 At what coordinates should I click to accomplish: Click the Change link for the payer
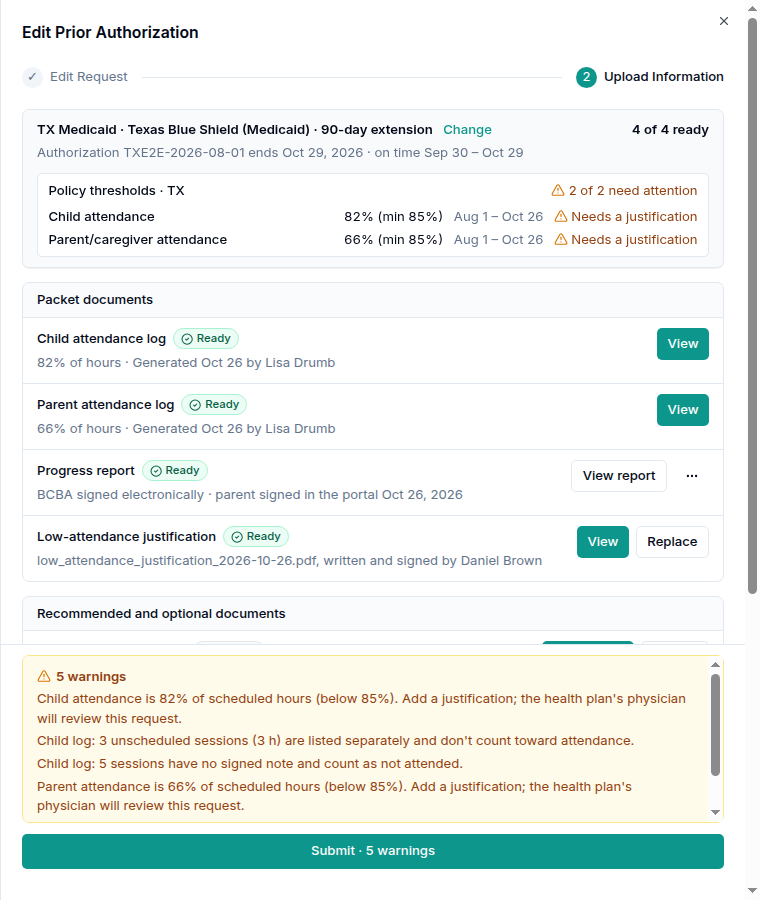[467, 130]
